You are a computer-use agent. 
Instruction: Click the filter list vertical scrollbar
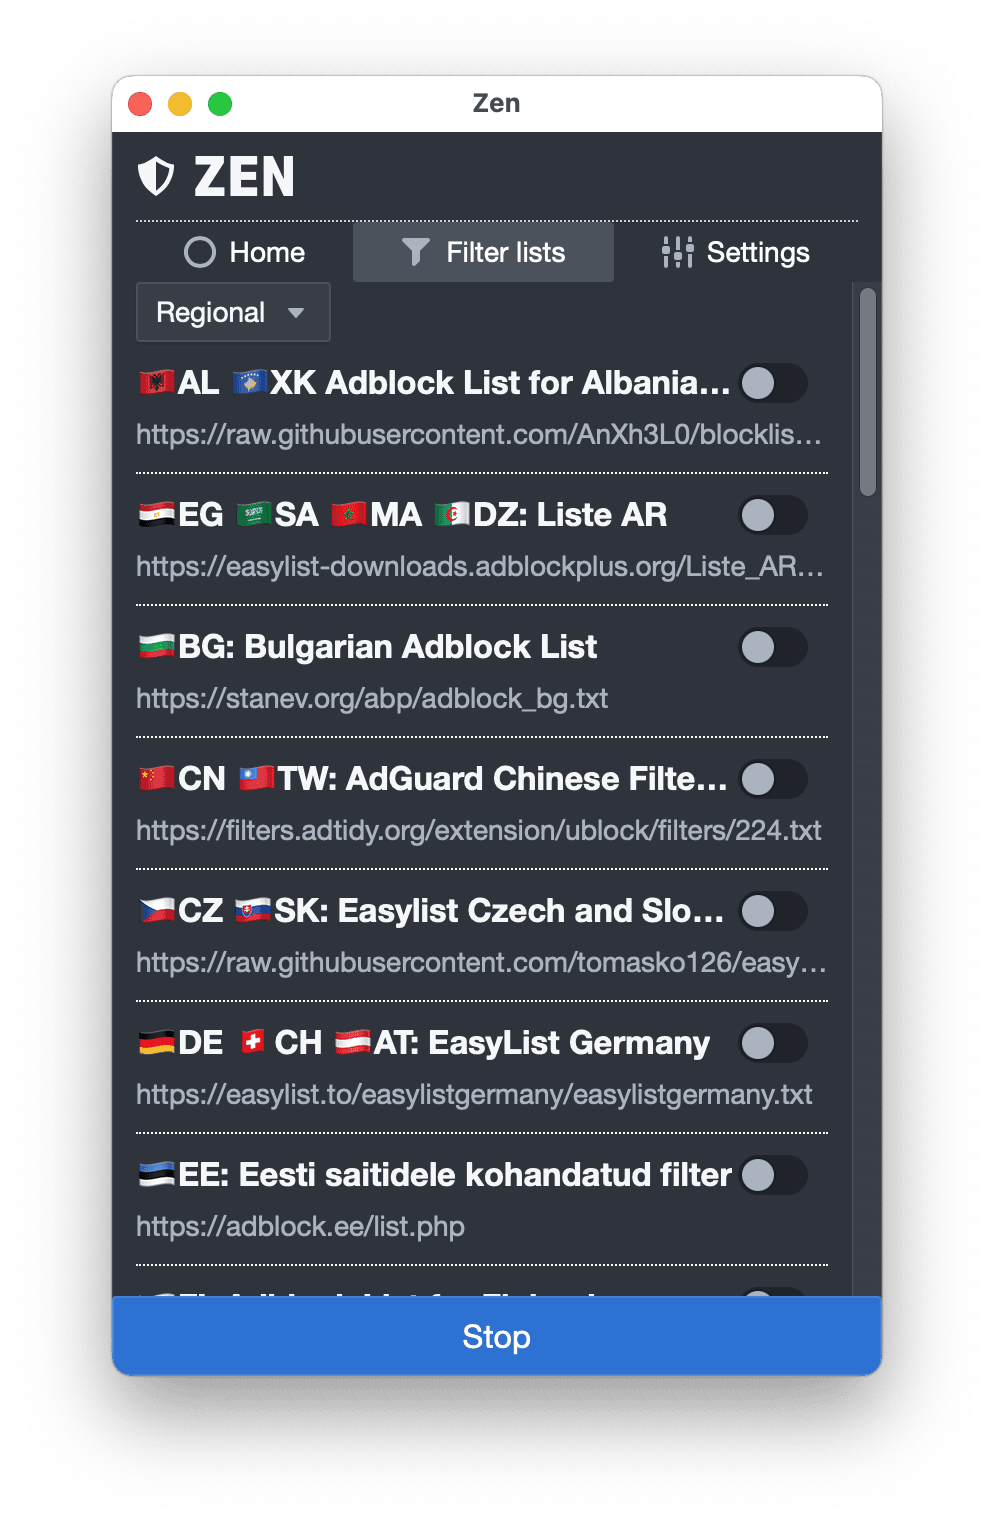868,392
